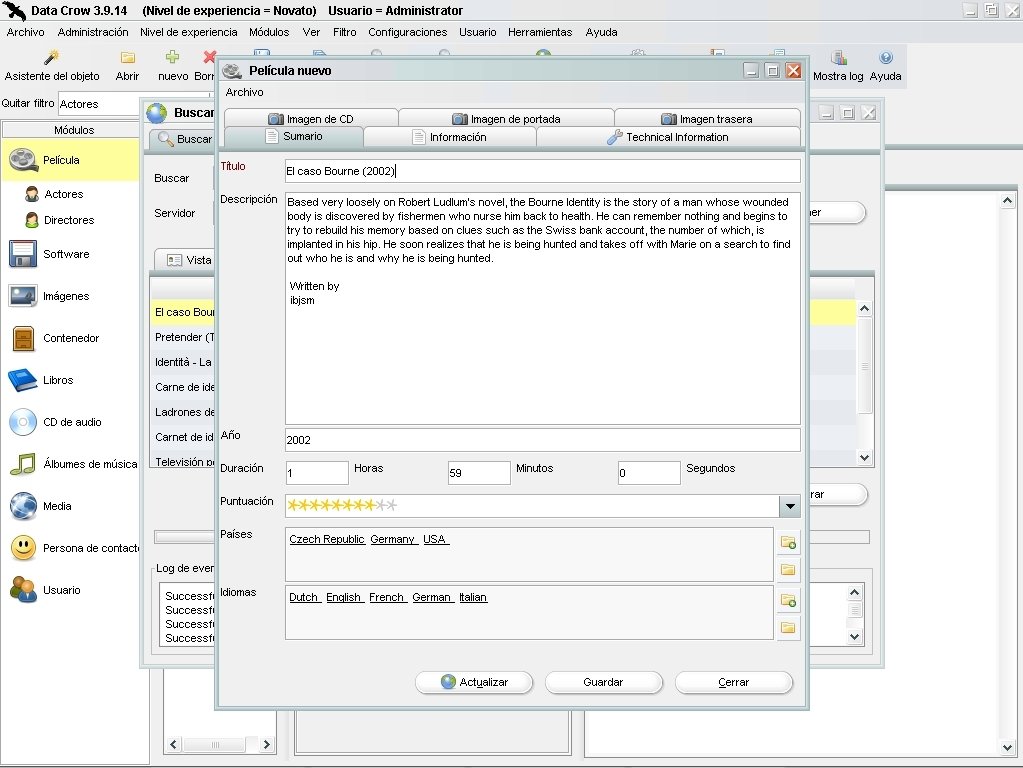This screenshot has width=1023, height=768.
Task: Click the Cerrar button
Action: pyautogui.click(x=733, y=682)
